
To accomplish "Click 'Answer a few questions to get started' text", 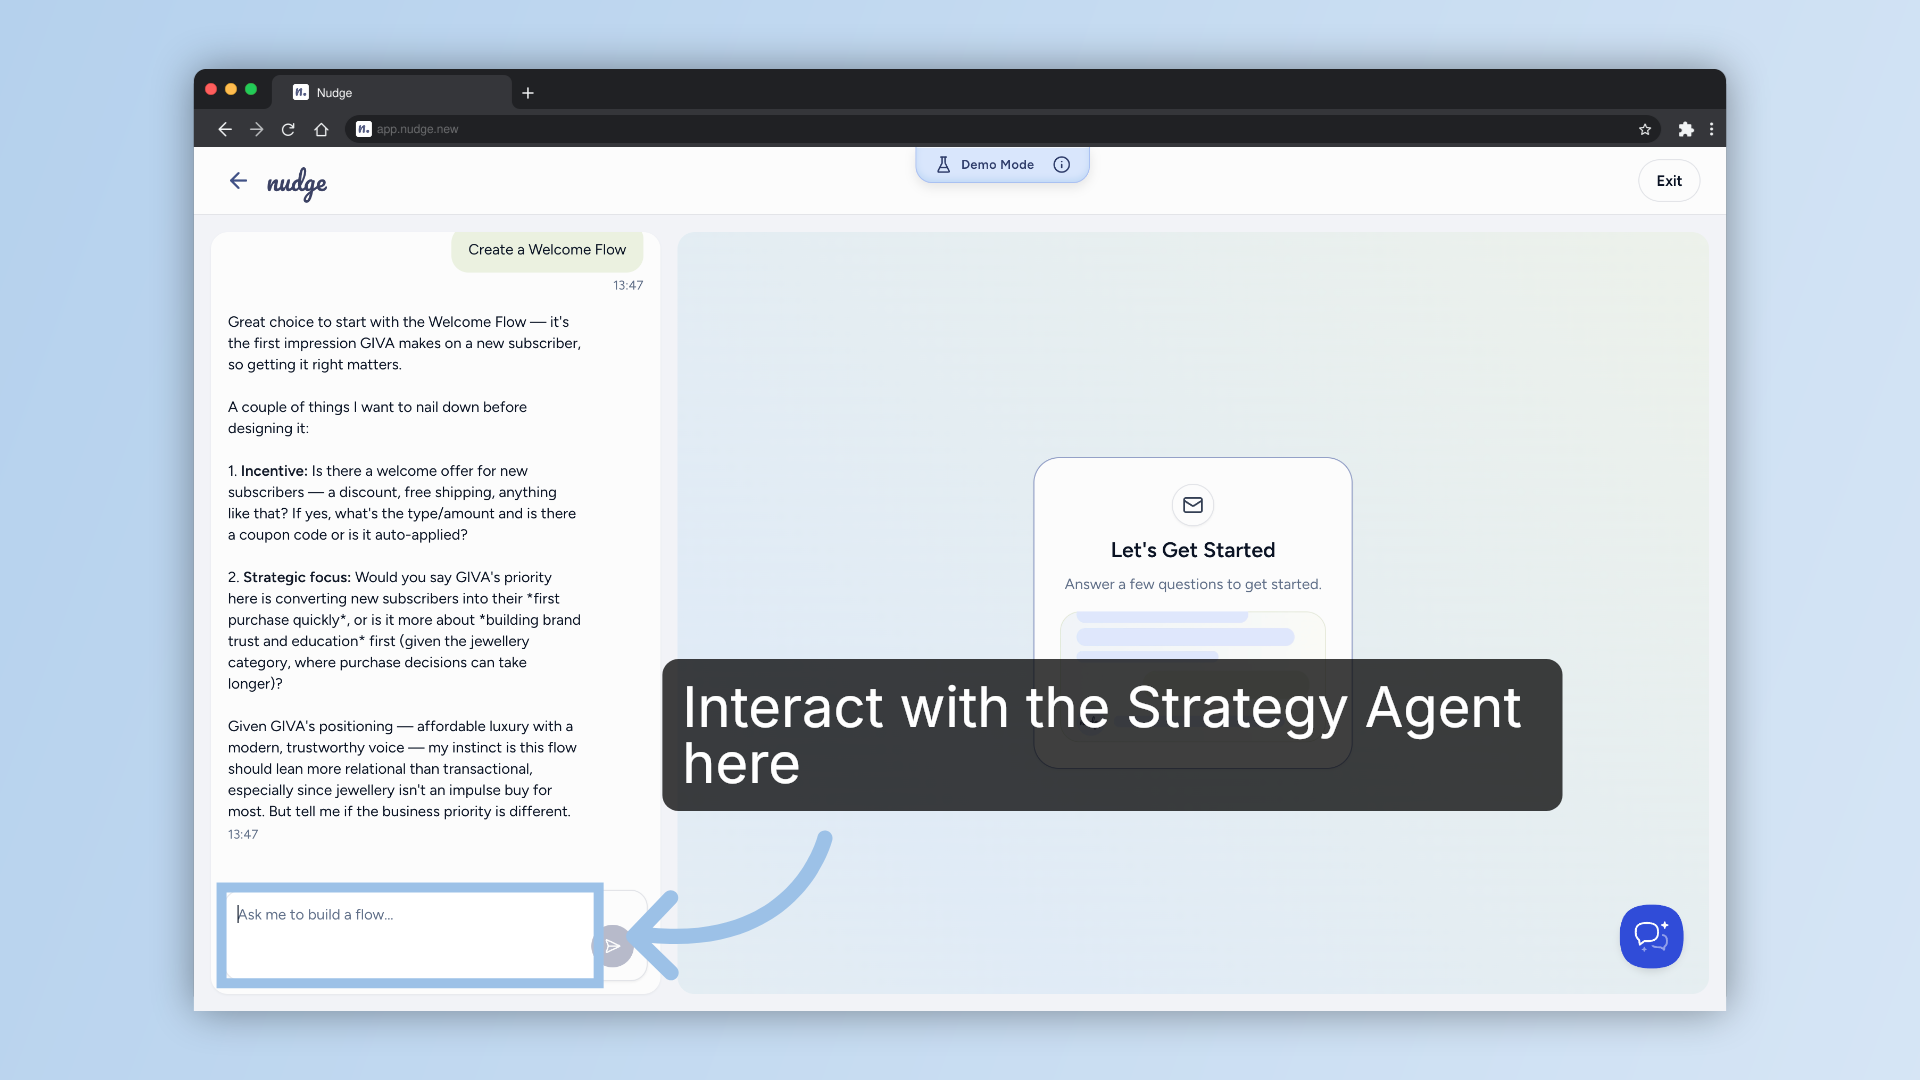I will coord(1193,584).
